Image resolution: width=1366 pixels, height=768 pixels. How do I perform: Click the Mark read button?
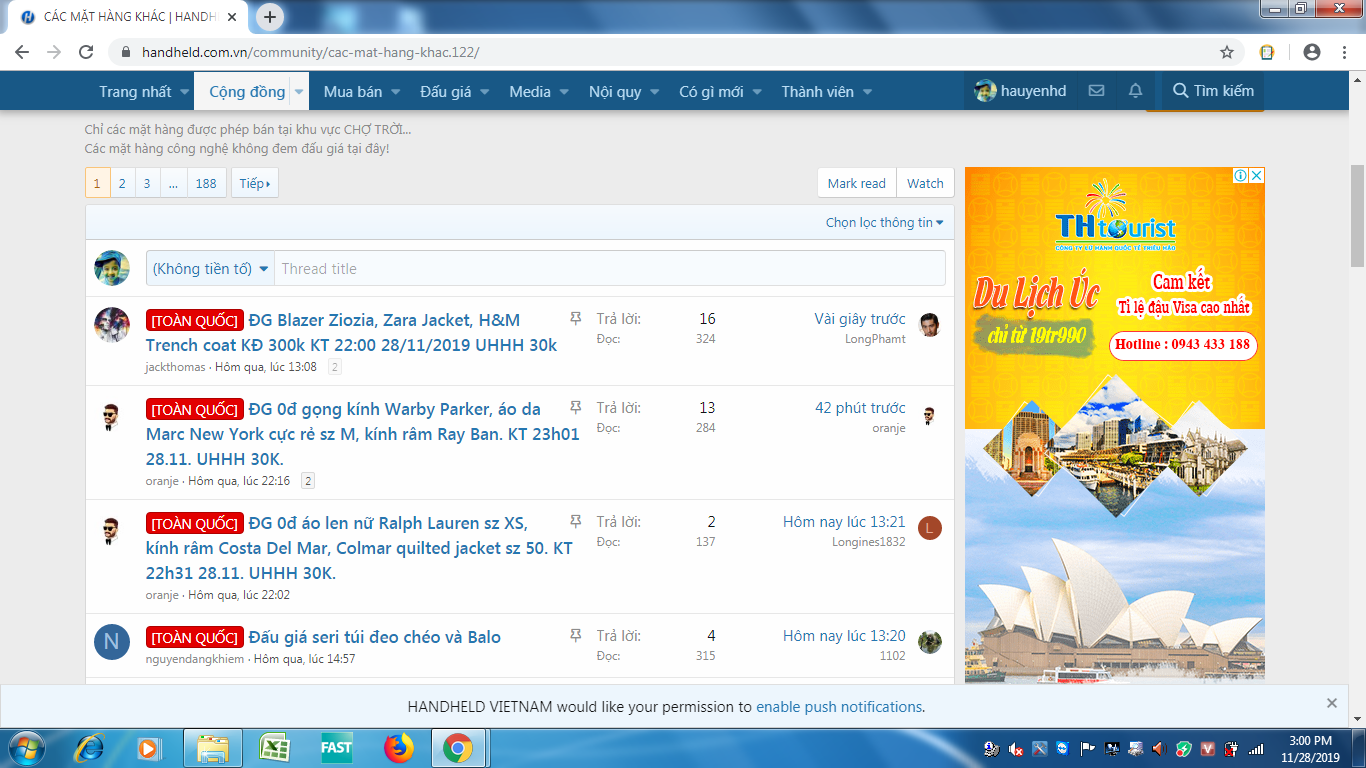coord(856,183)
